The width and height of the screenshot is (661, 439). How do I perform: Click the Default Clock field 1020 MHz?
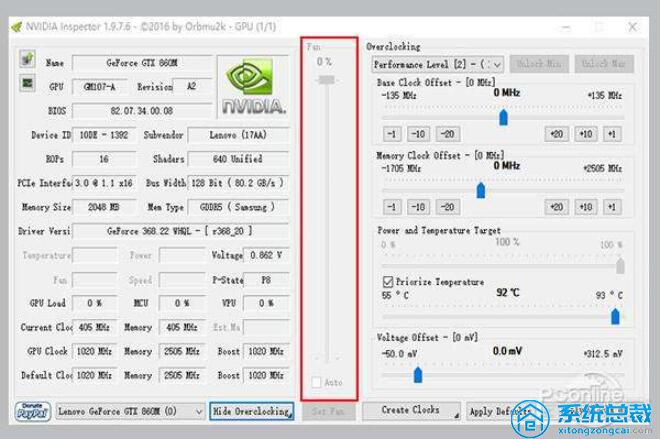(x=94, y=376)
